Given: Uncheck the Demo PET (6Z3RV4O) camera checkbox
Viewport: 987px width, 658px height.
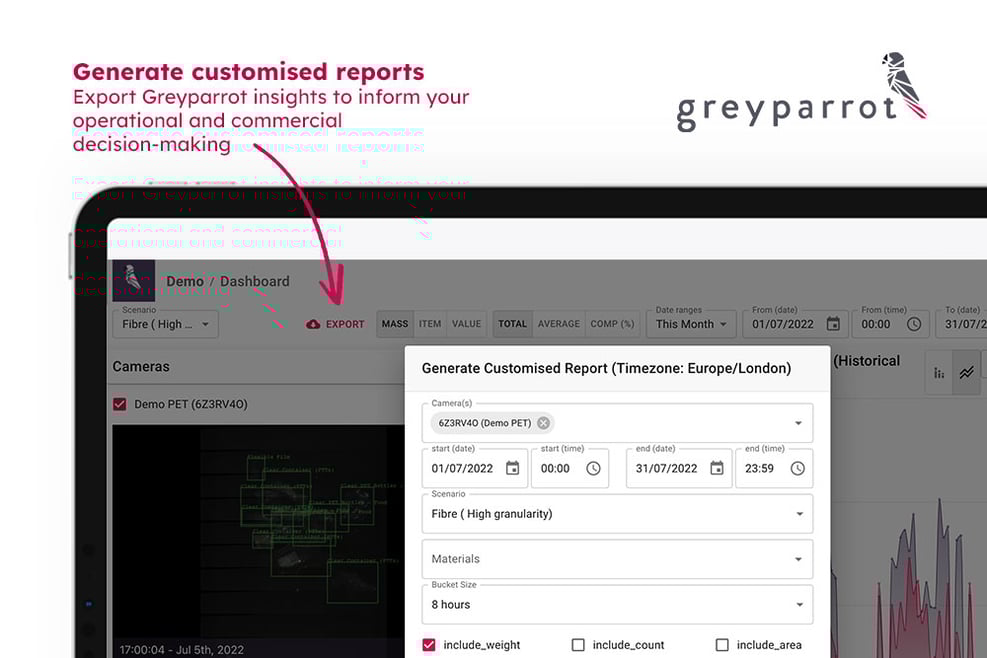Looking at the screenshot, I should (120, 404).
